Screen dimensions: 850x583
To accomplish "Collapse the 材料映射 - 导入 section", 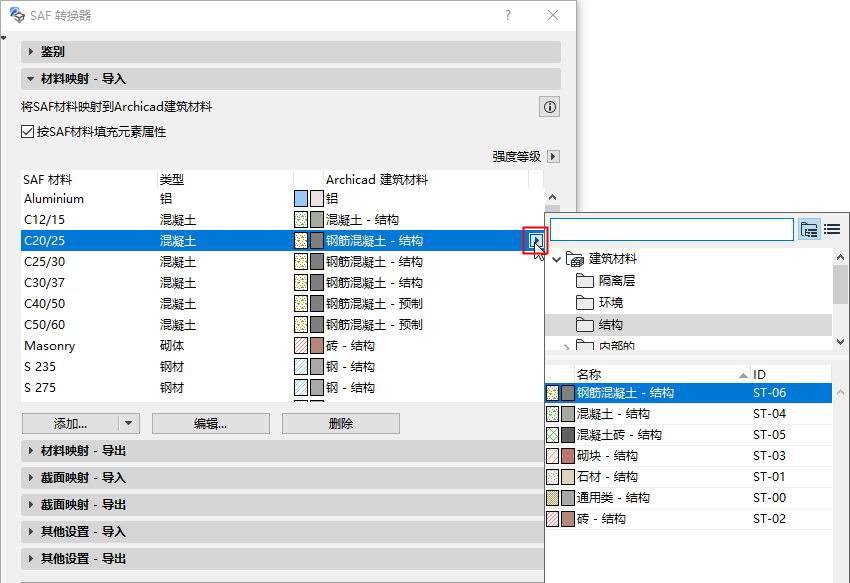I will click(291, 79).
